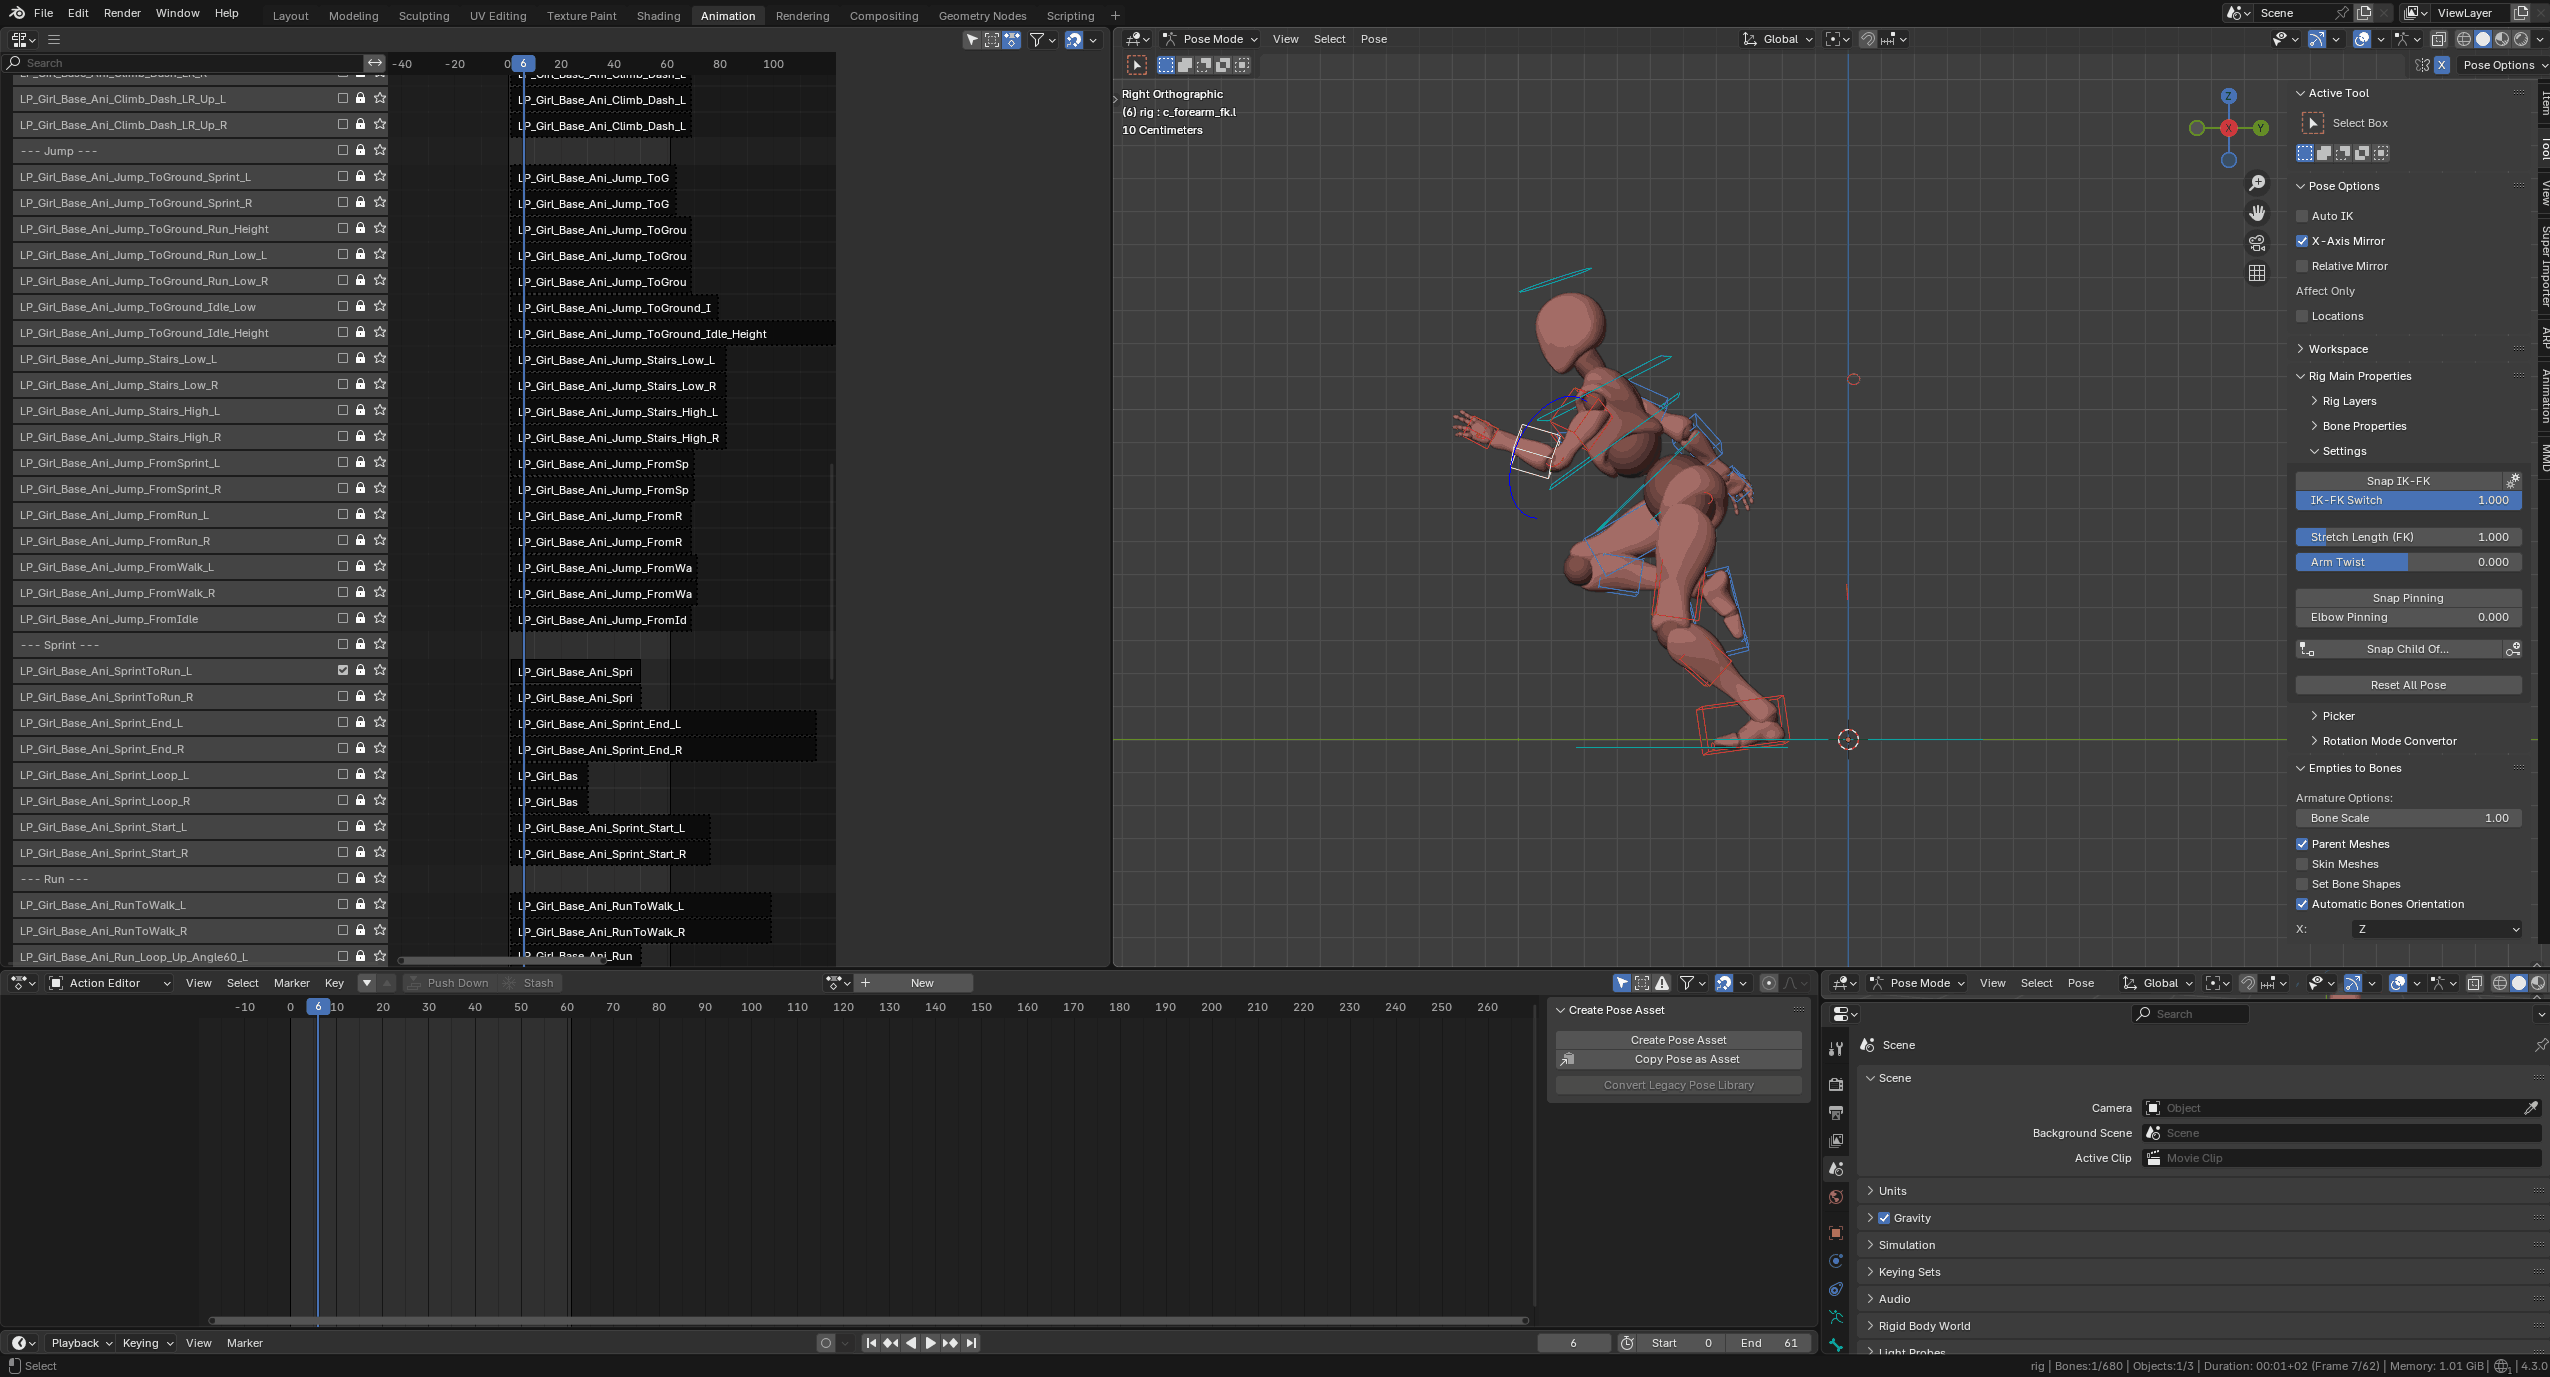Enable the Auto IK checkbox
2550x1377 pixels.
coord(2302,216)
